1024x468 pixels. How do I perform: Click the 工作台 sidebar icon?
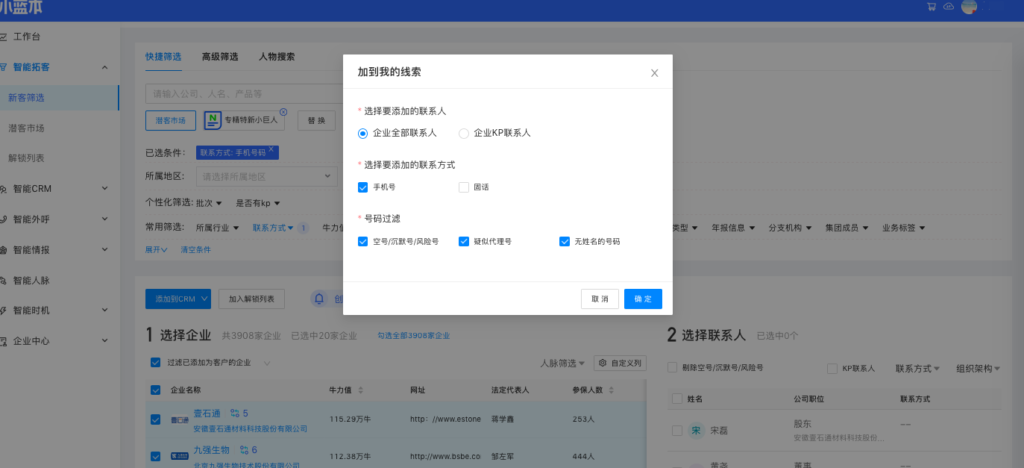click(6, 37)
